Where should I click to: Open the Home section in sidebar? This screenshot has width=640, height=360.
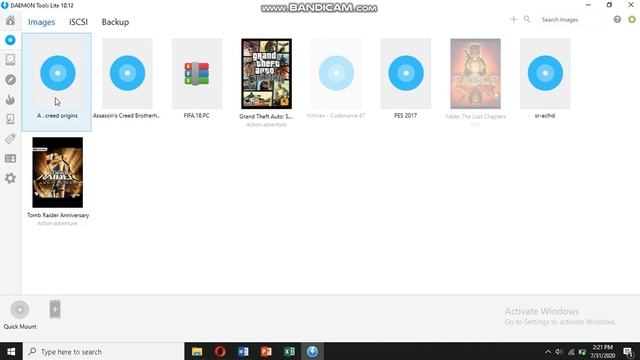point(10,20)
